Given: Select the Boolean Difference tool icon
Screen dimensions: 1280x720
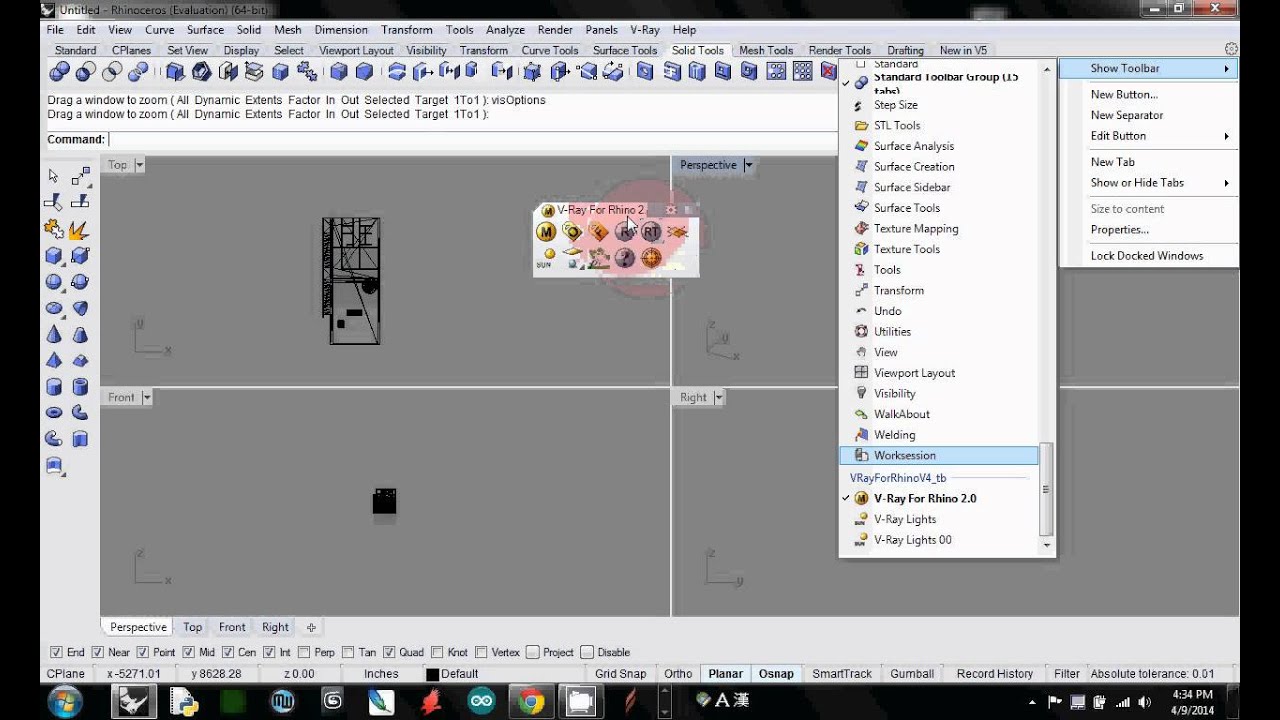Looking at the screenshot, I should (x=86, y=72).
